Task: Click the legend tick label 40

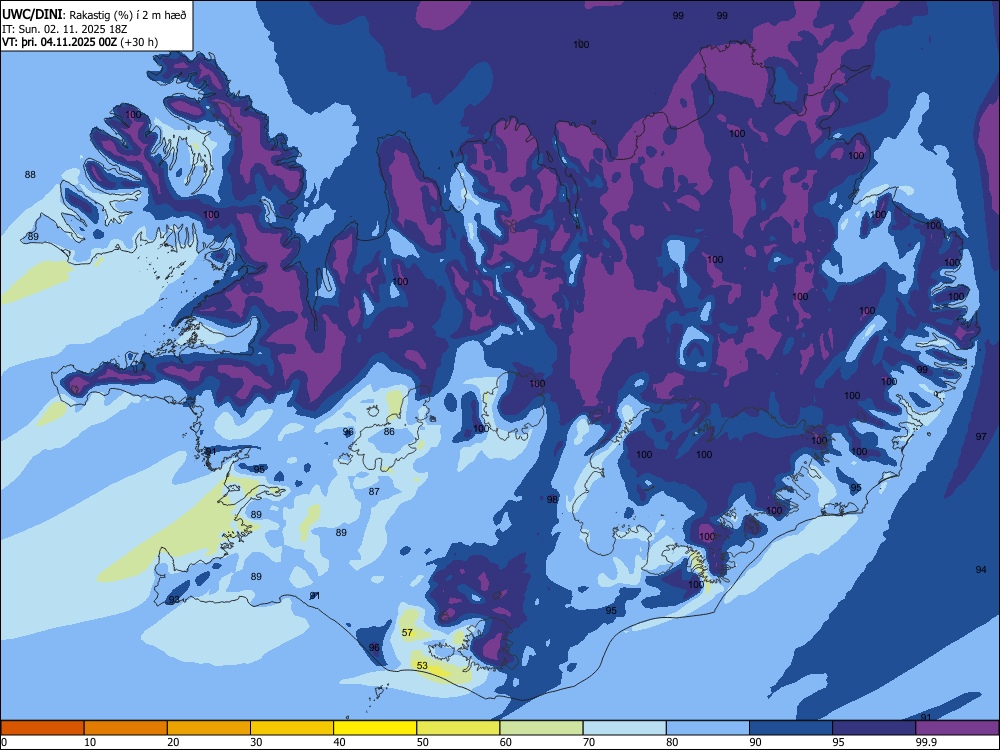Action: pyautogui.click(x=340, y=742)
